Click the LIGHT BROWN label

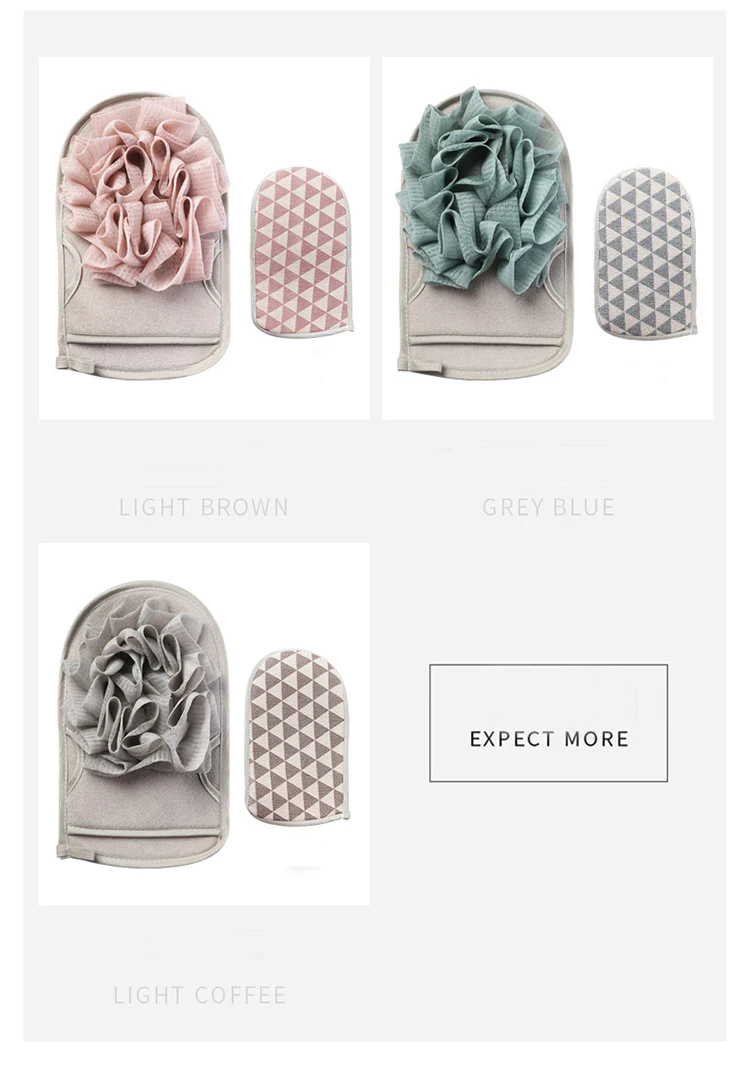[204, 507]
